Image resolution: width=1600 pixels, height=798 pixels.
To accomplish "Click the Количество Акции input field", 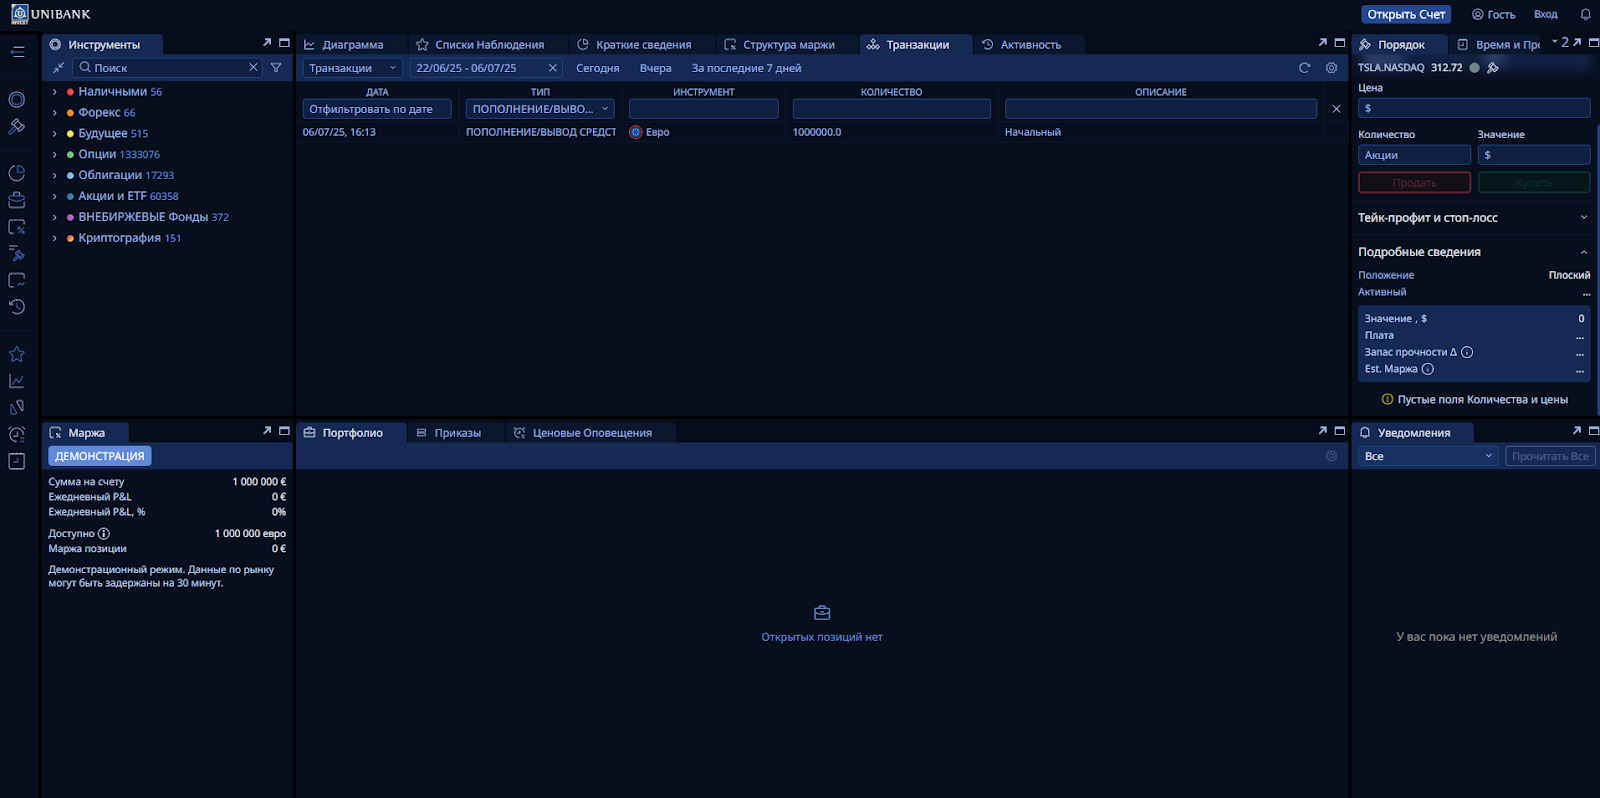I will [x=1414, y=155].
